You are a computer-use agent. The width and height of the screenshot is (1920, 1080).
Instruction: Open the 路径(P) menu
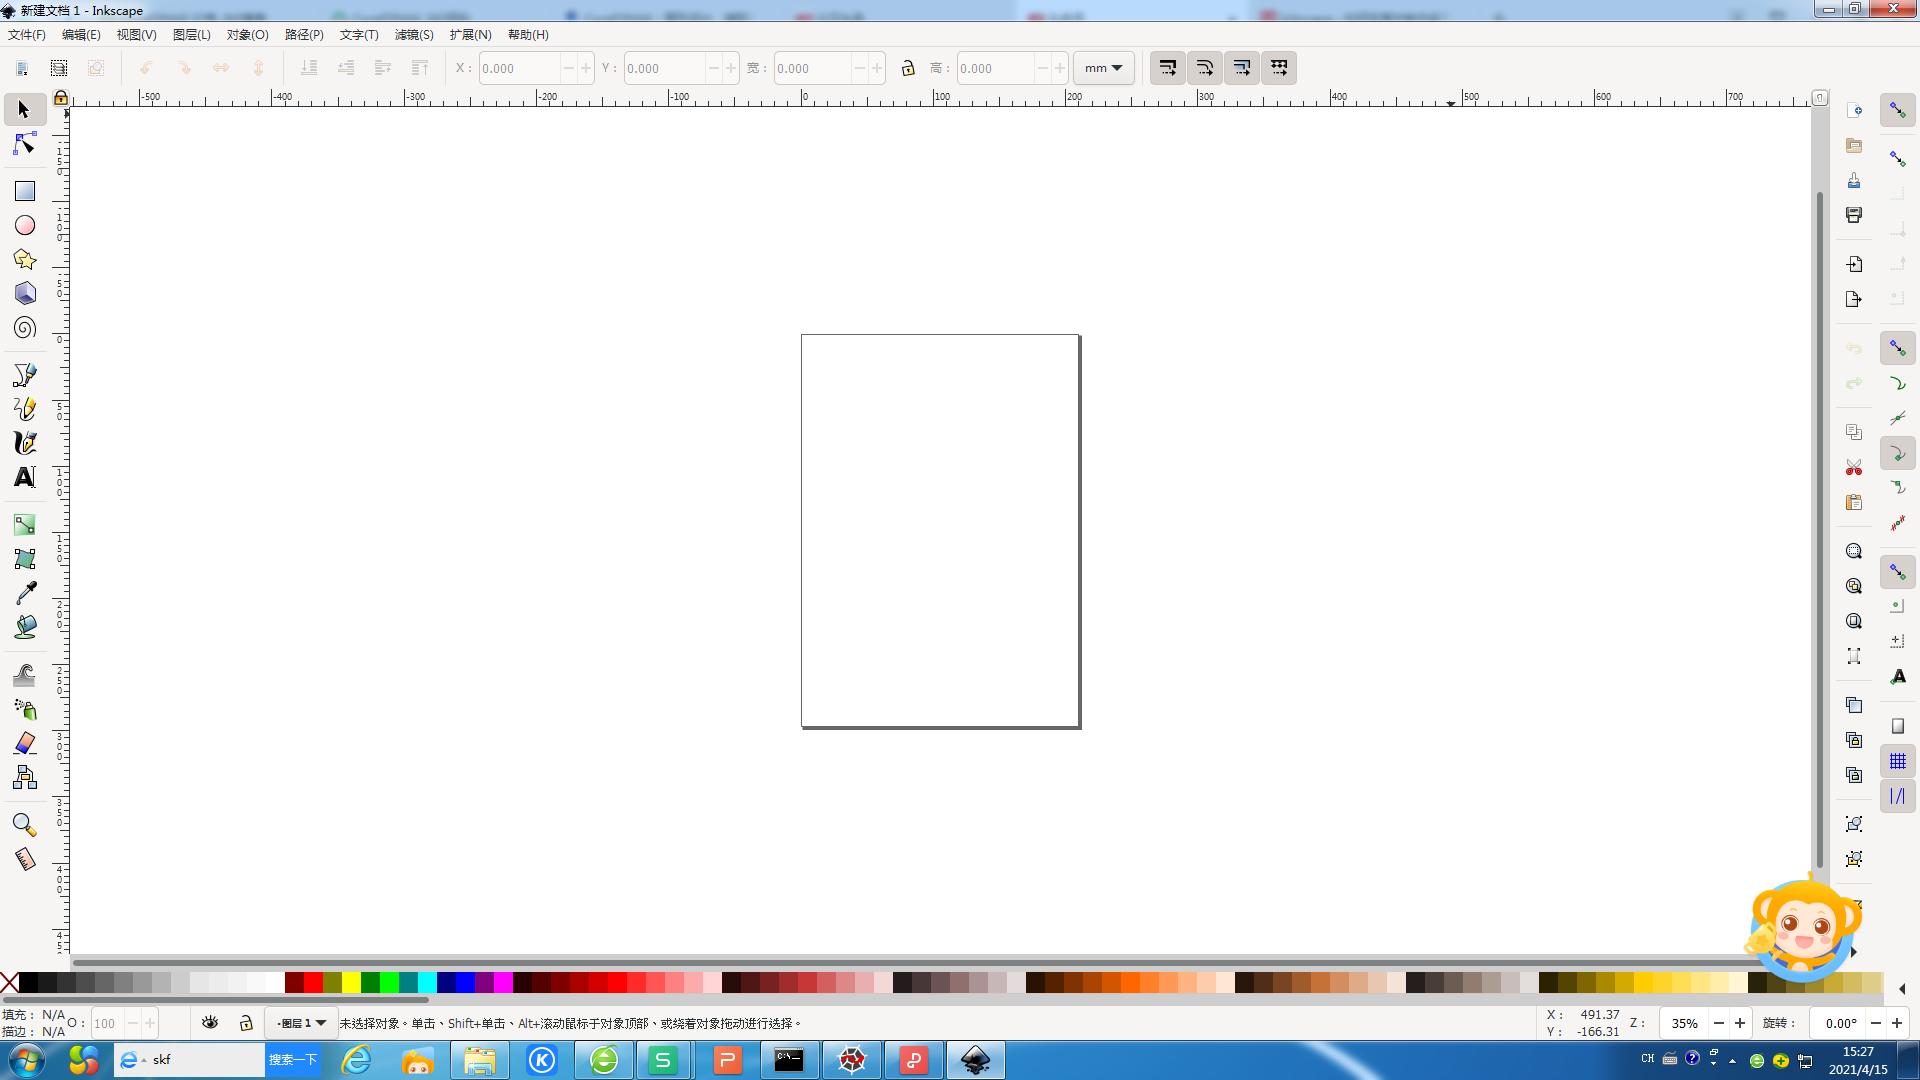pyautogui.click(x=304, y=34)
